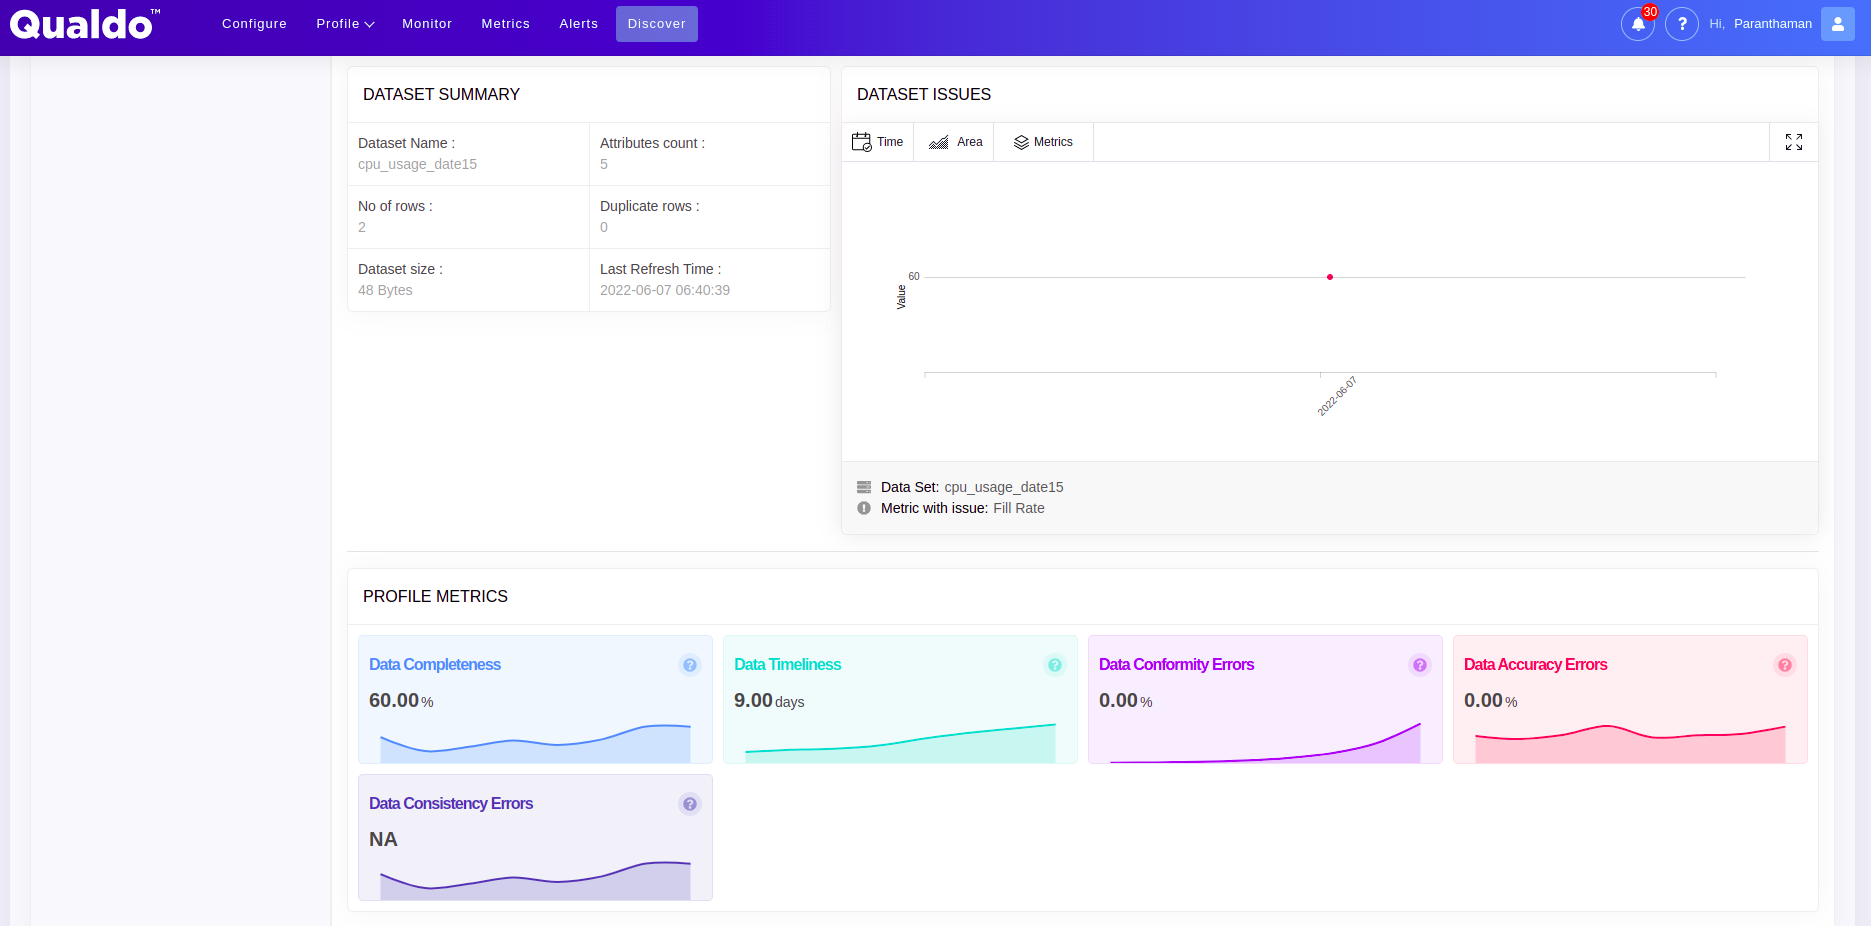The width and height of the screenshot is (1871, 926).
Task: Click the Data Consistency Errors help icon
Action: 690,804
